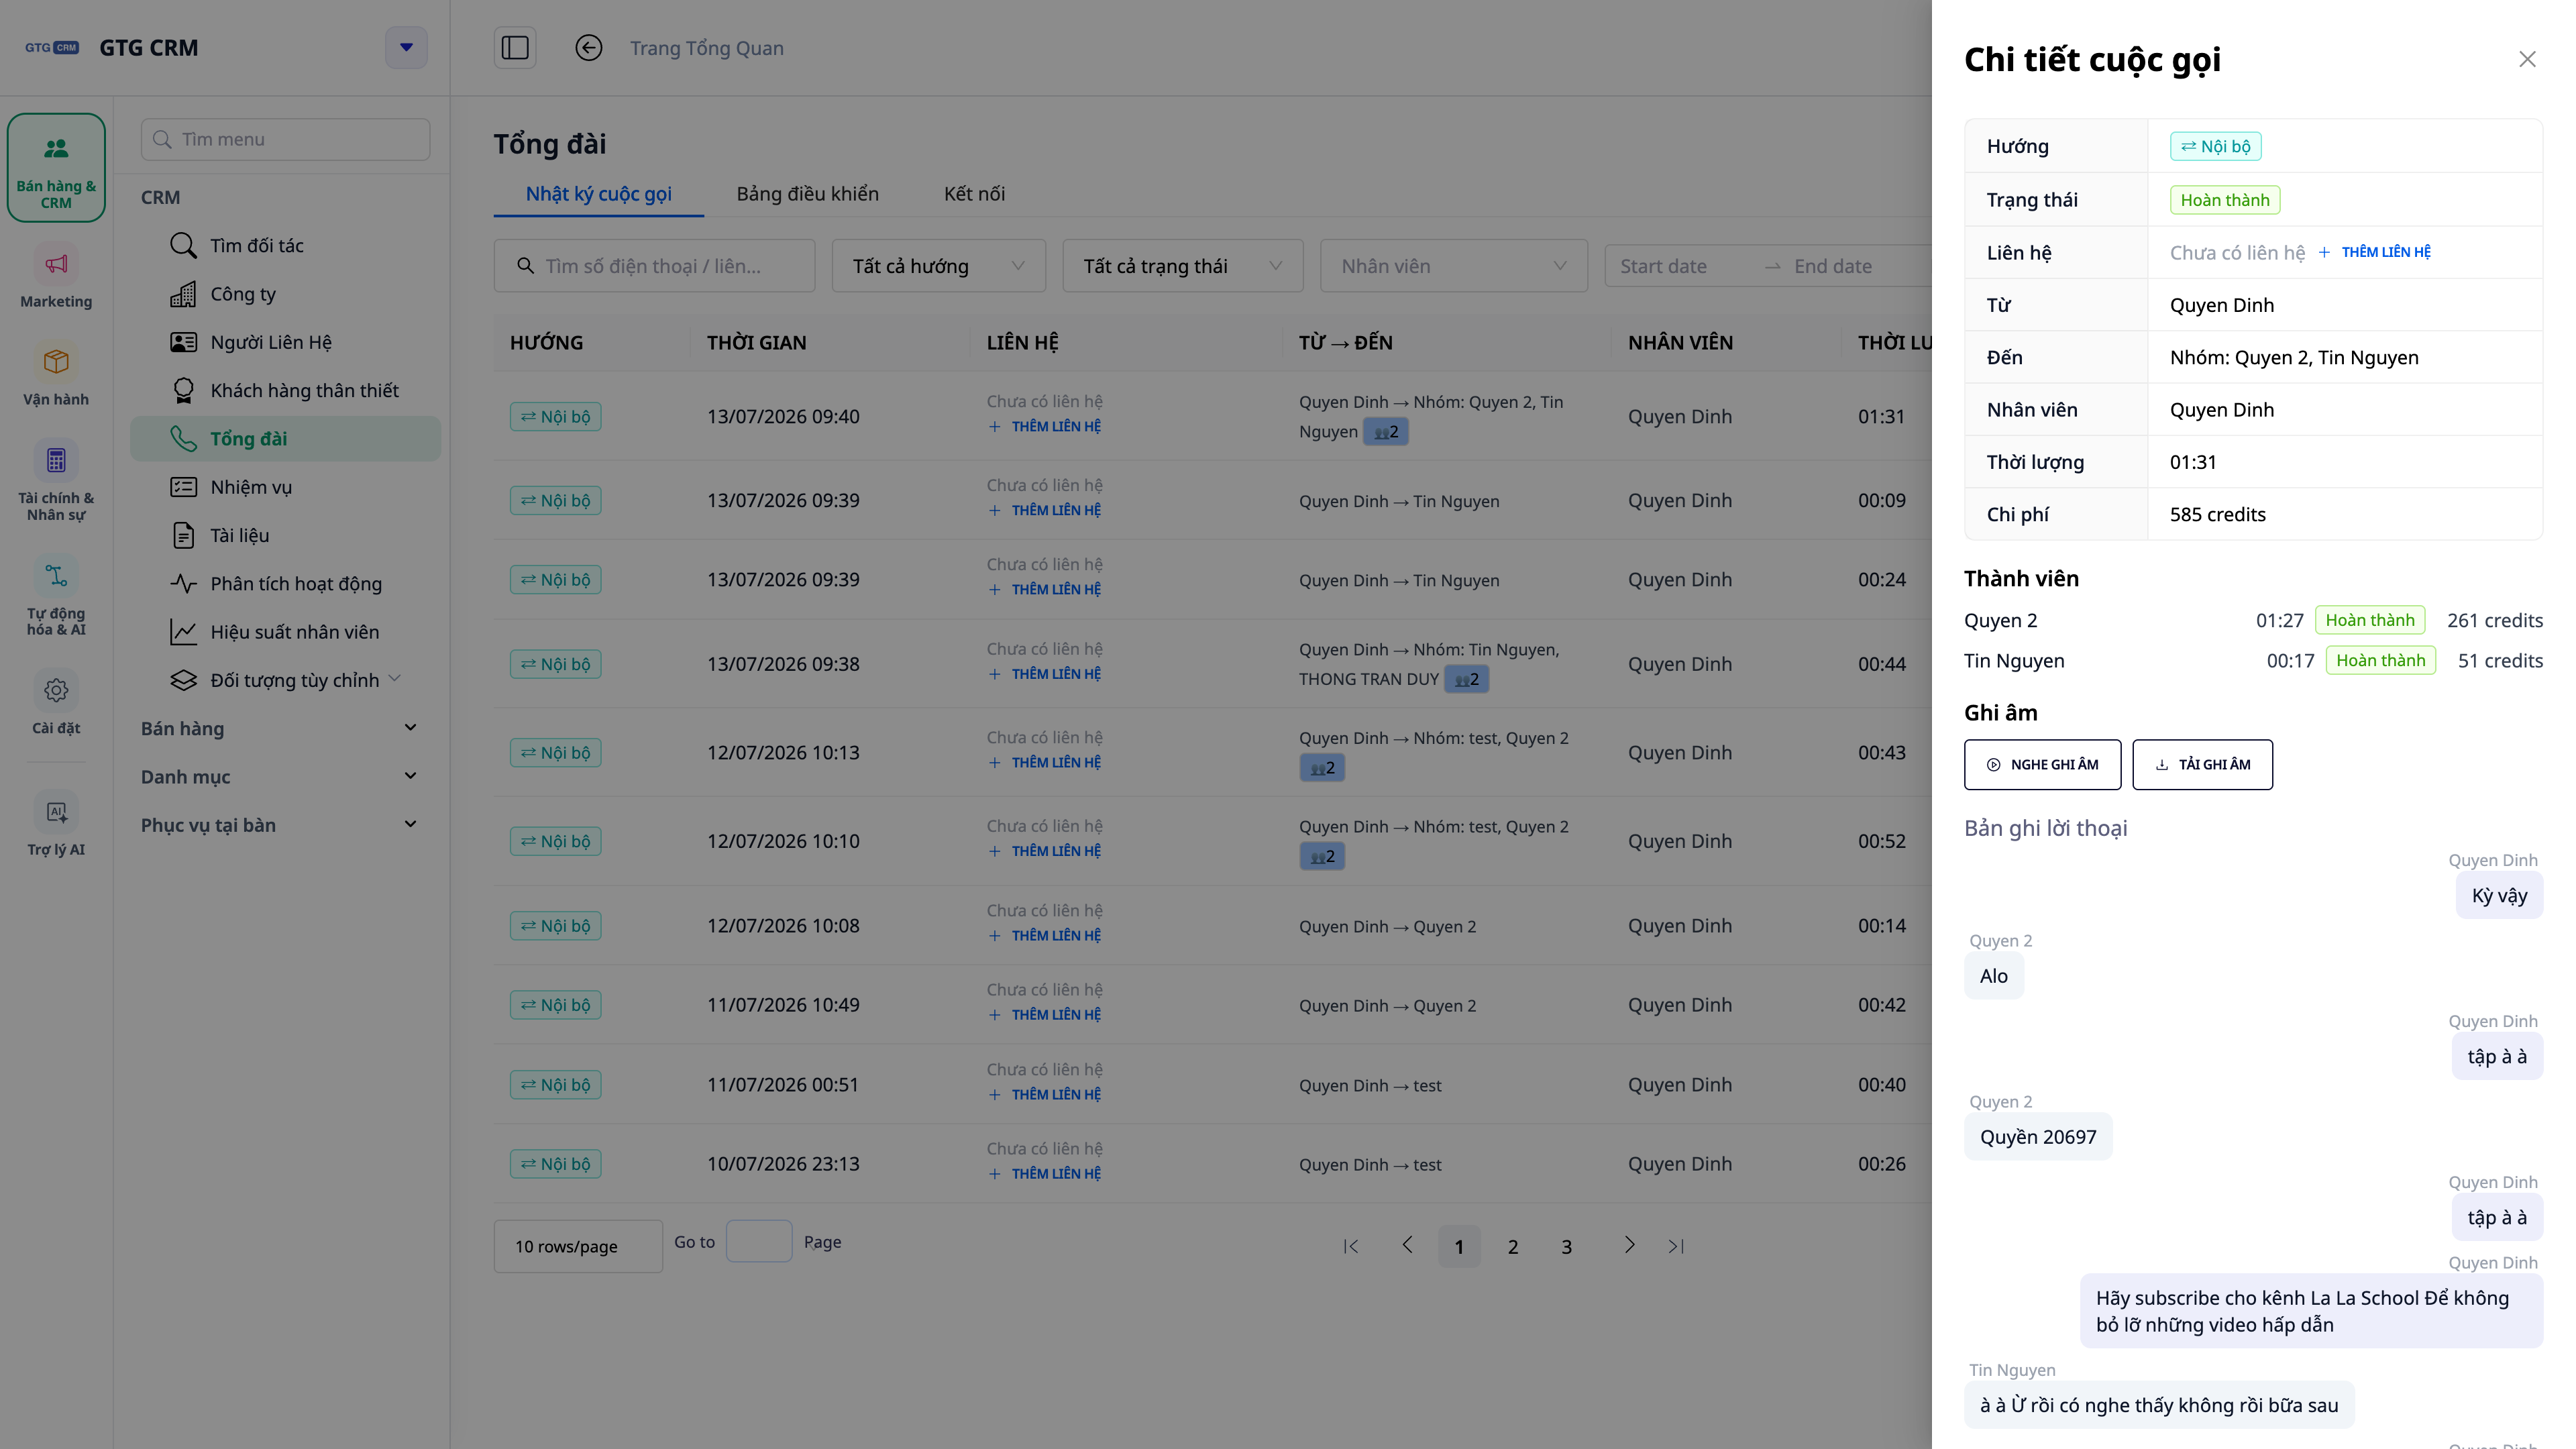Switch to the Kết nối tab

point(974,194)
